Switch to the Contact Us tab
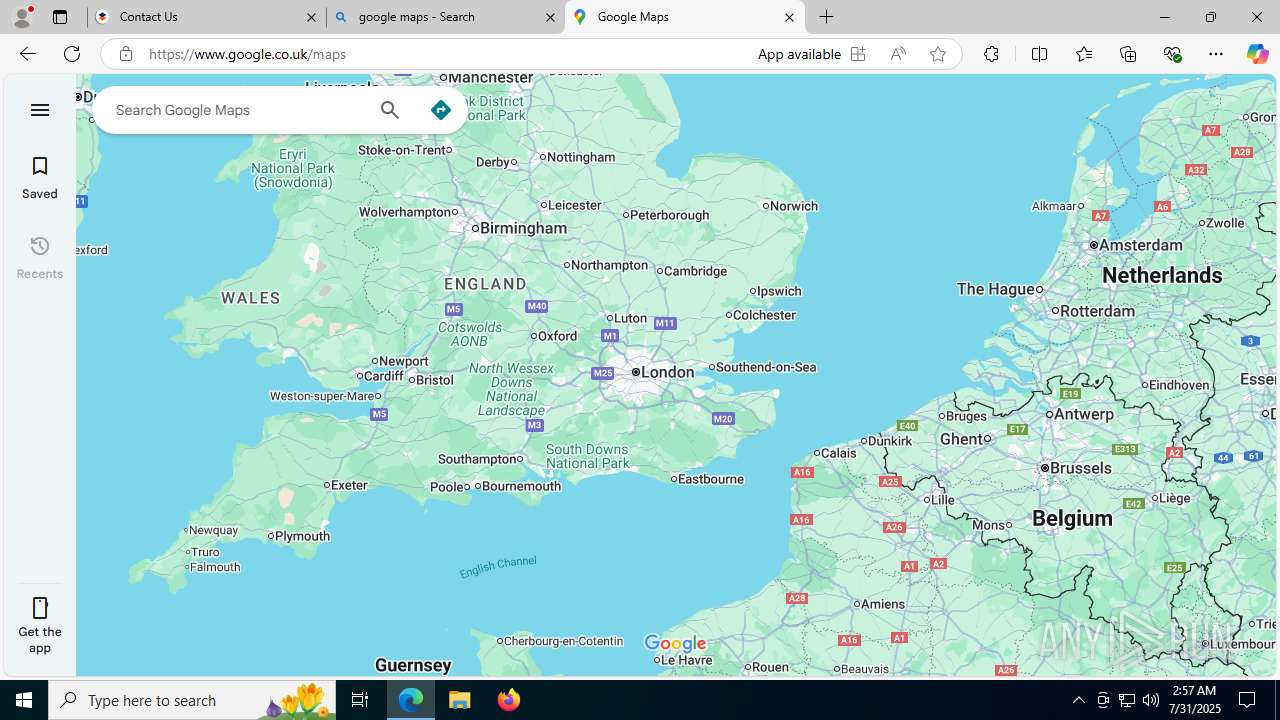The width and height of the screenshot is (1280, 720). click(205, 17)
